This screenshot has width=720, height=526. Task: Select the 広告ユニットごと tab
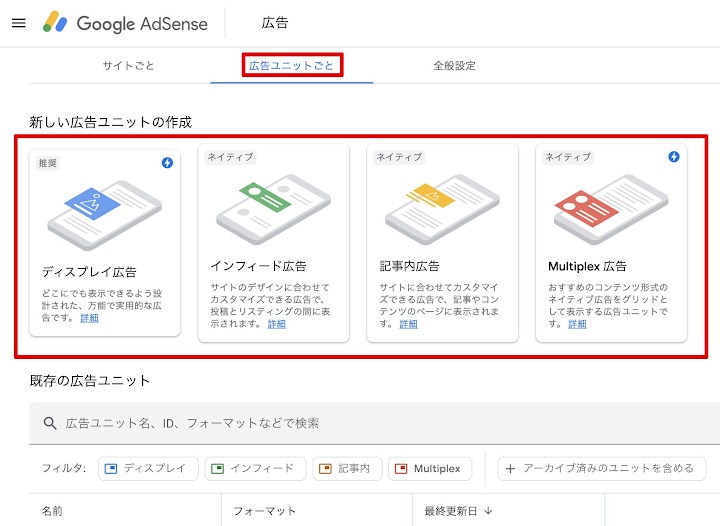pos(292,66)
